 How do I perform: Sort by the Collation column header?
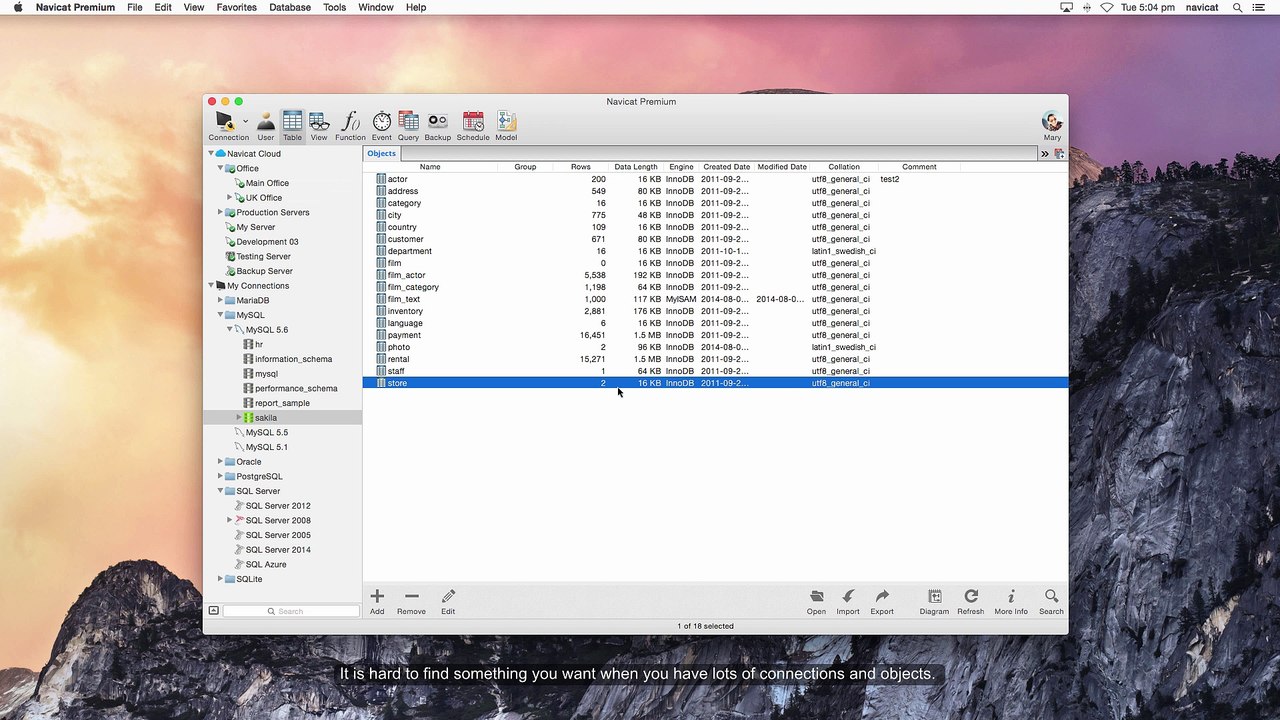coord(843,167)
